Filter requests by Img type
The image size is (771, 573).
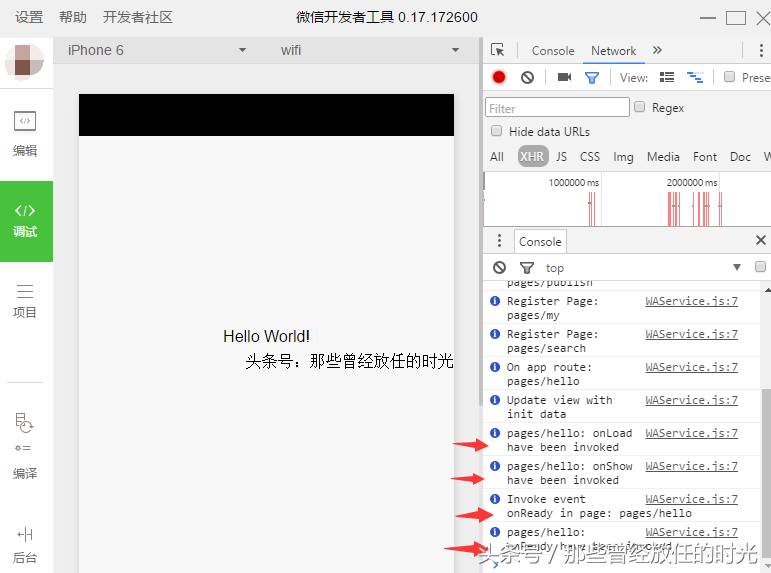[623, 157]
